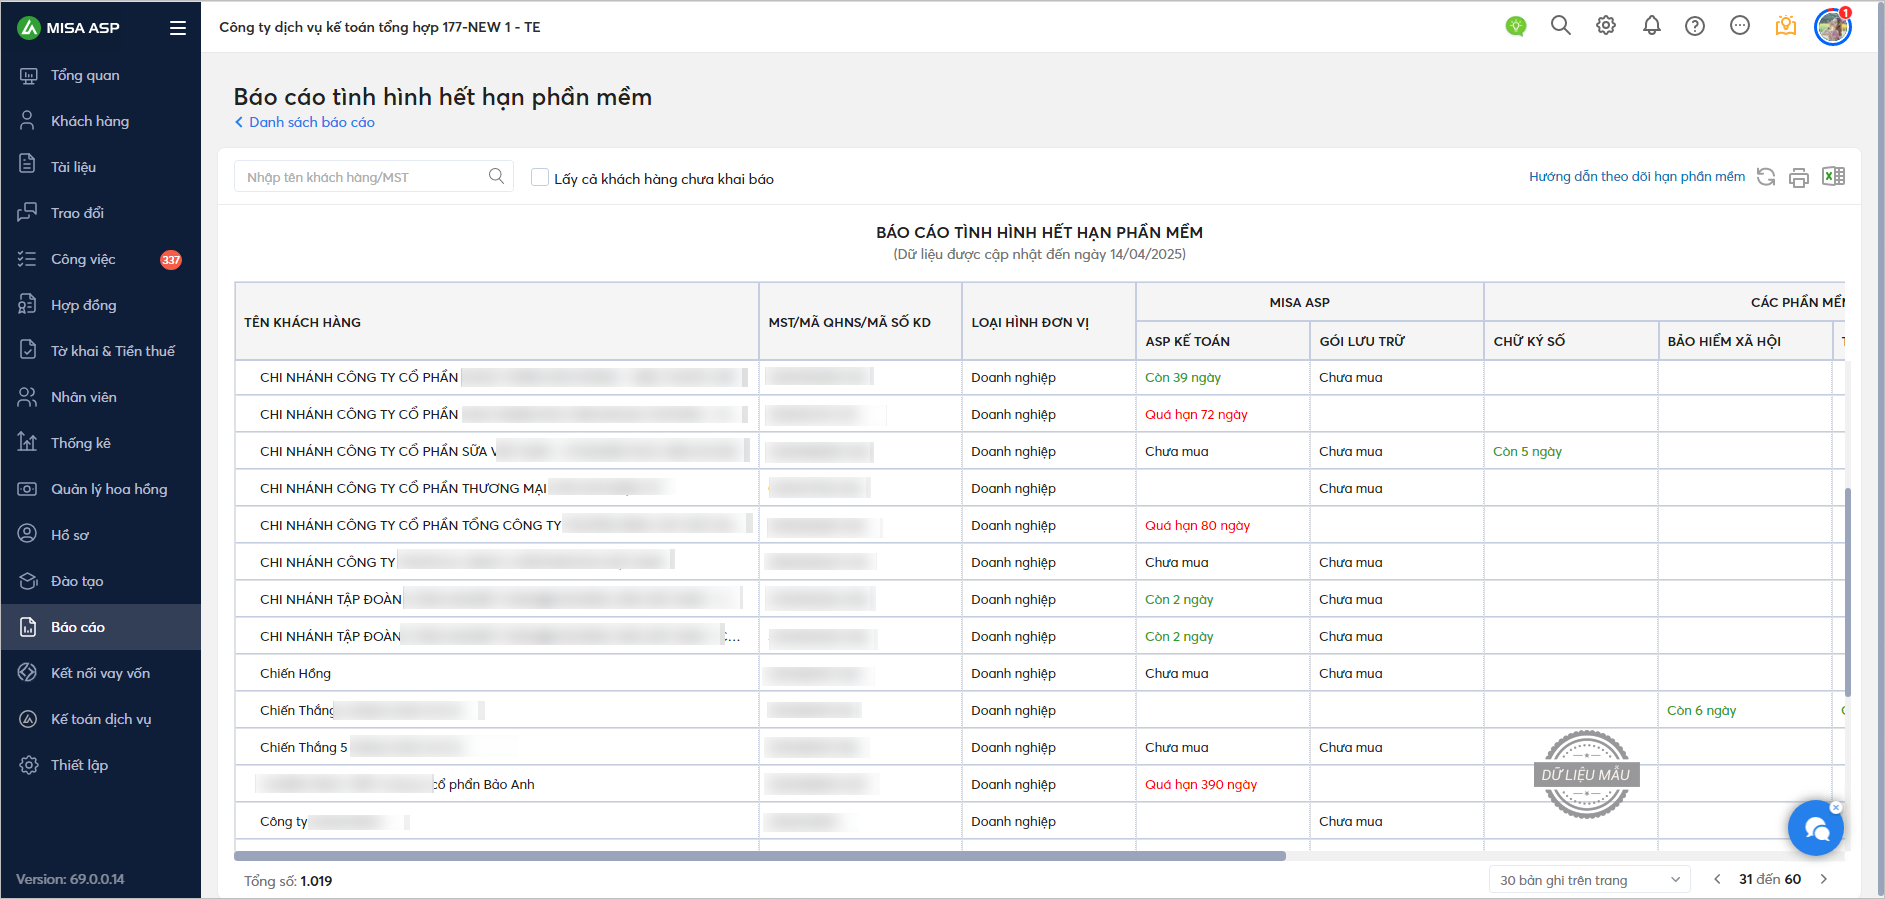Toggle the hamburger sidebar menu

tap(178, 28)
